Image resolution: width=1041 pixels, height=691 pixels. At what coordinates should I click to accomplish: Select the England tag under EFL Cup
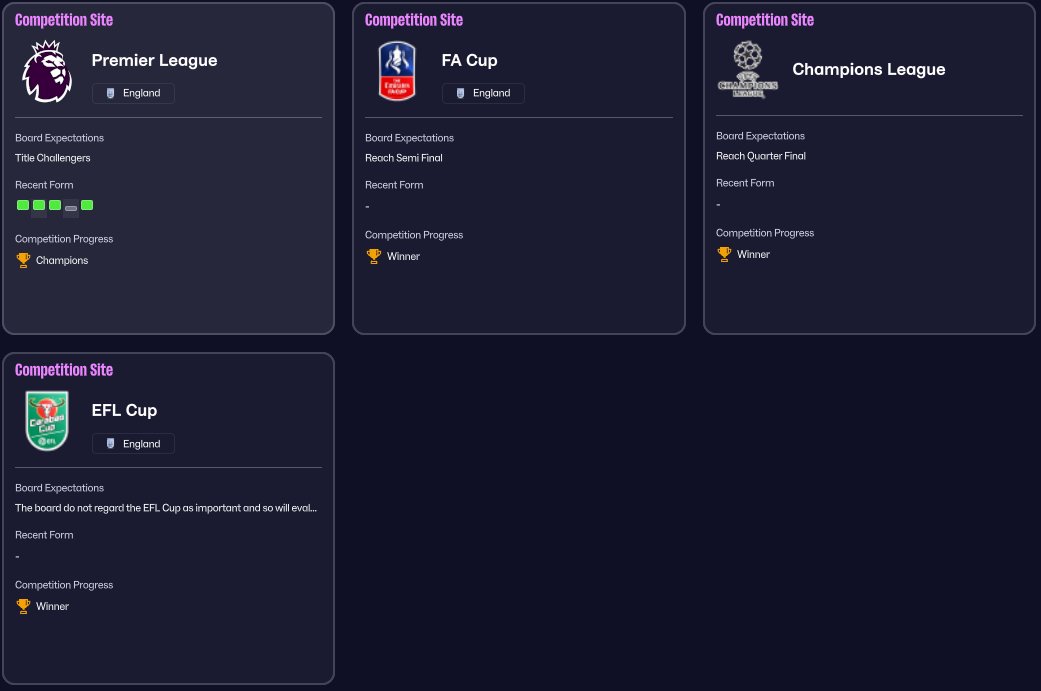point(133,443)
